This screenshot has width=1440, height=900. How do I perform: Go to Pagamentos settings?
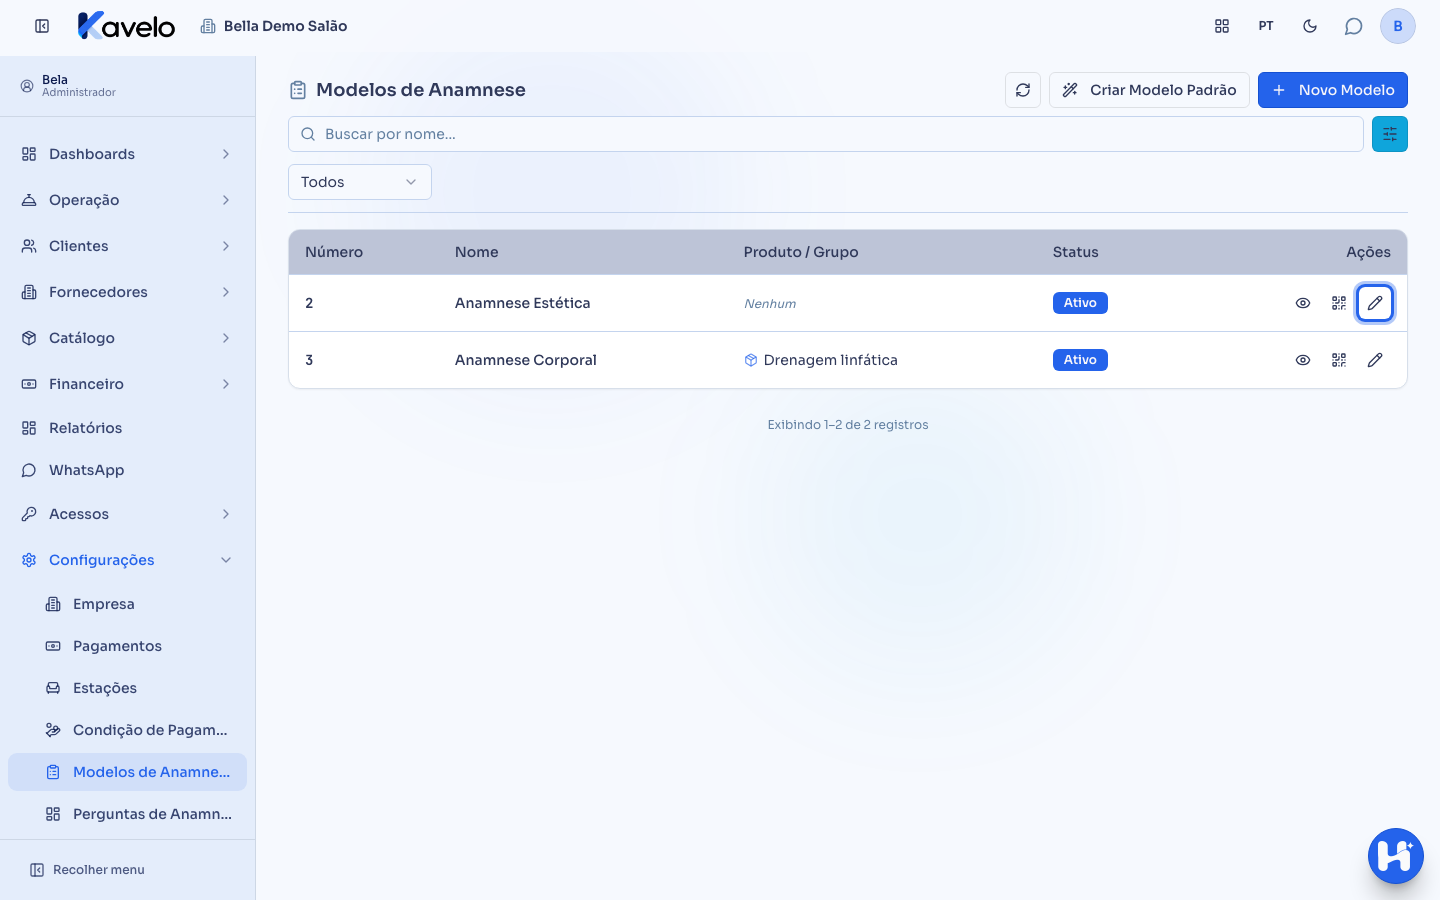point(127,646)
